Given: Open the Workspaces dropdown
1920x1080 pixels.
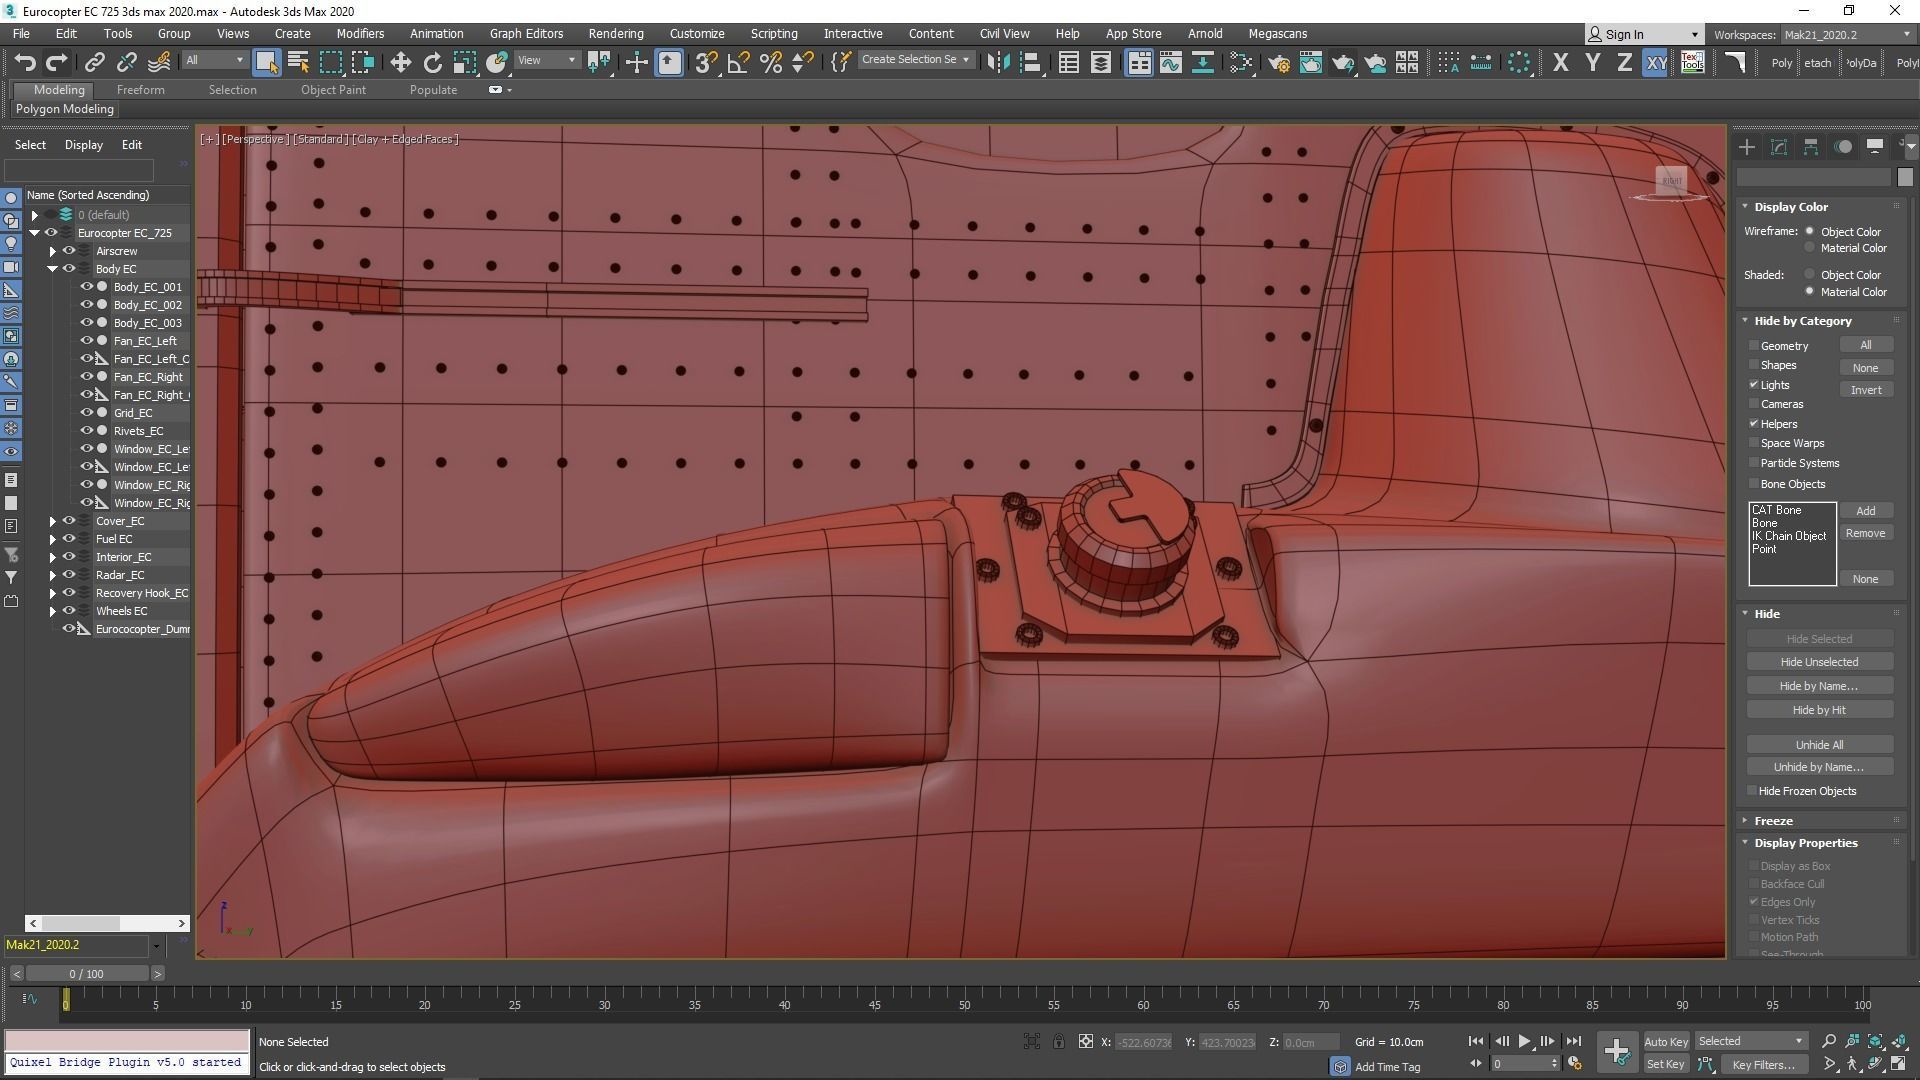Looking at the screenshot, I should click(1845, 34).
